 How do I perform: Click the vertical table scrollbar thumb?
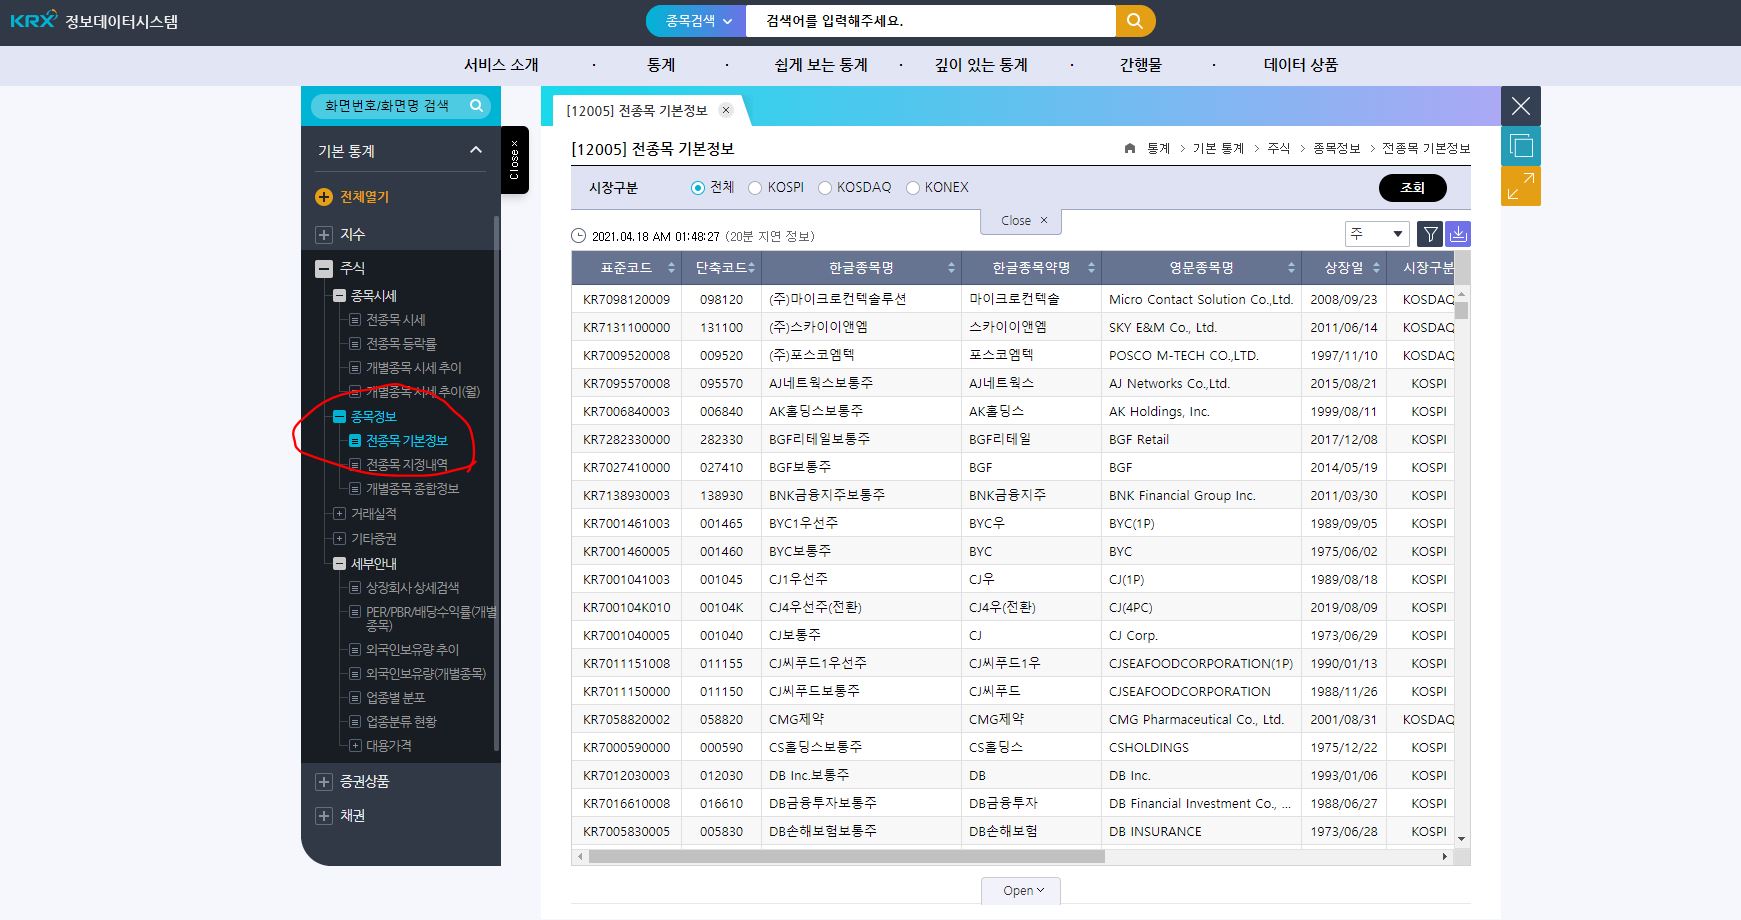1462,310
